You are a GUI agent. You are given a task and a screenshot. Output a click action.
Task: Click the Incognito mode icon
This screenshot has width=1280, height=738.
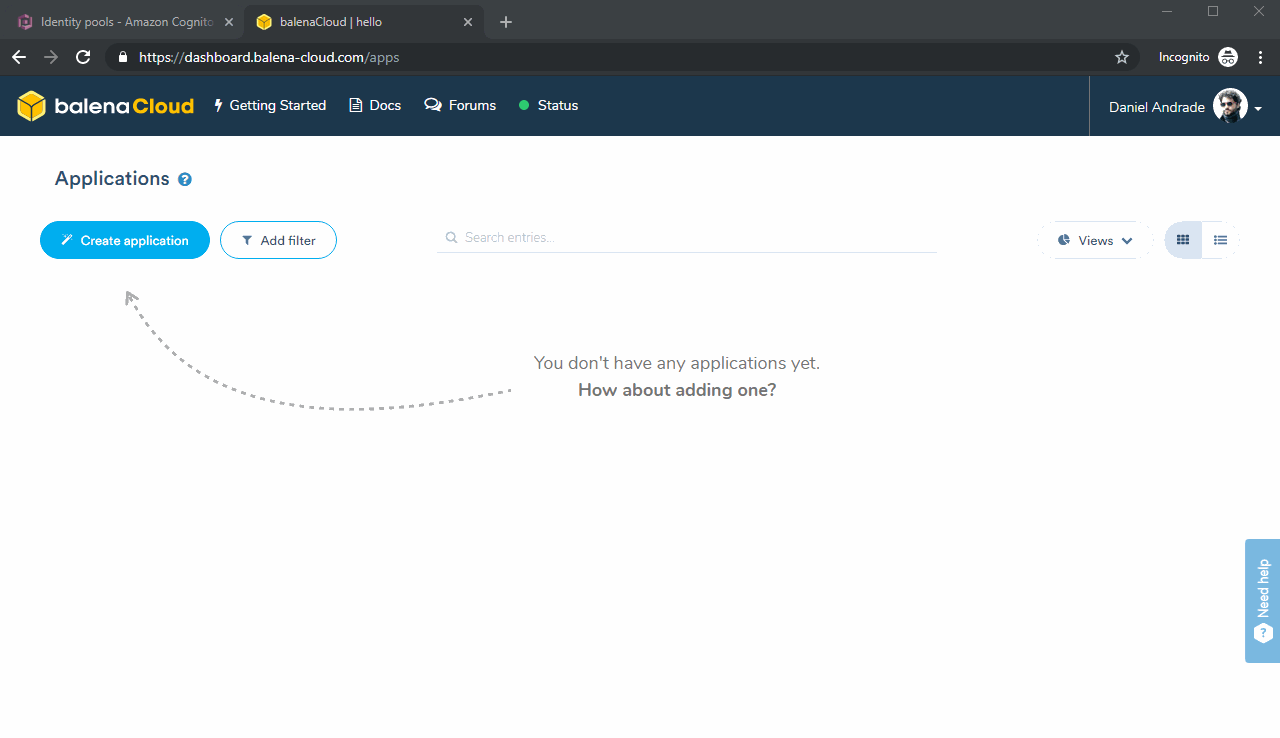click(x=1228, y=57)
